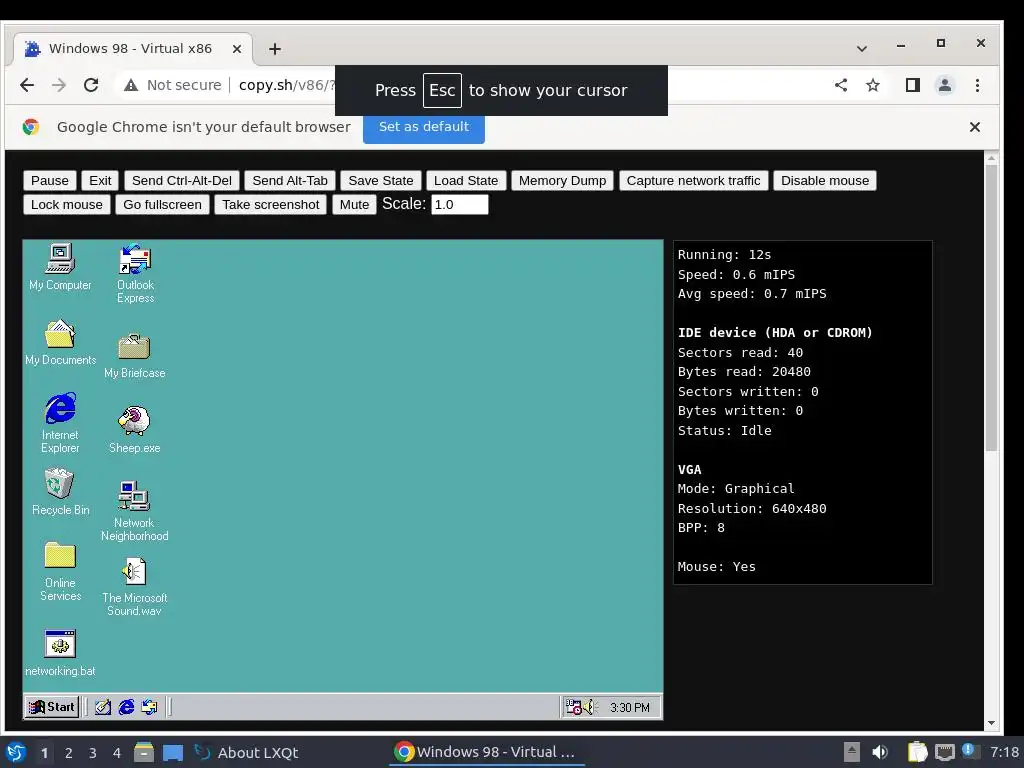Switch to virtual desktop 2

tap(69, 753)
